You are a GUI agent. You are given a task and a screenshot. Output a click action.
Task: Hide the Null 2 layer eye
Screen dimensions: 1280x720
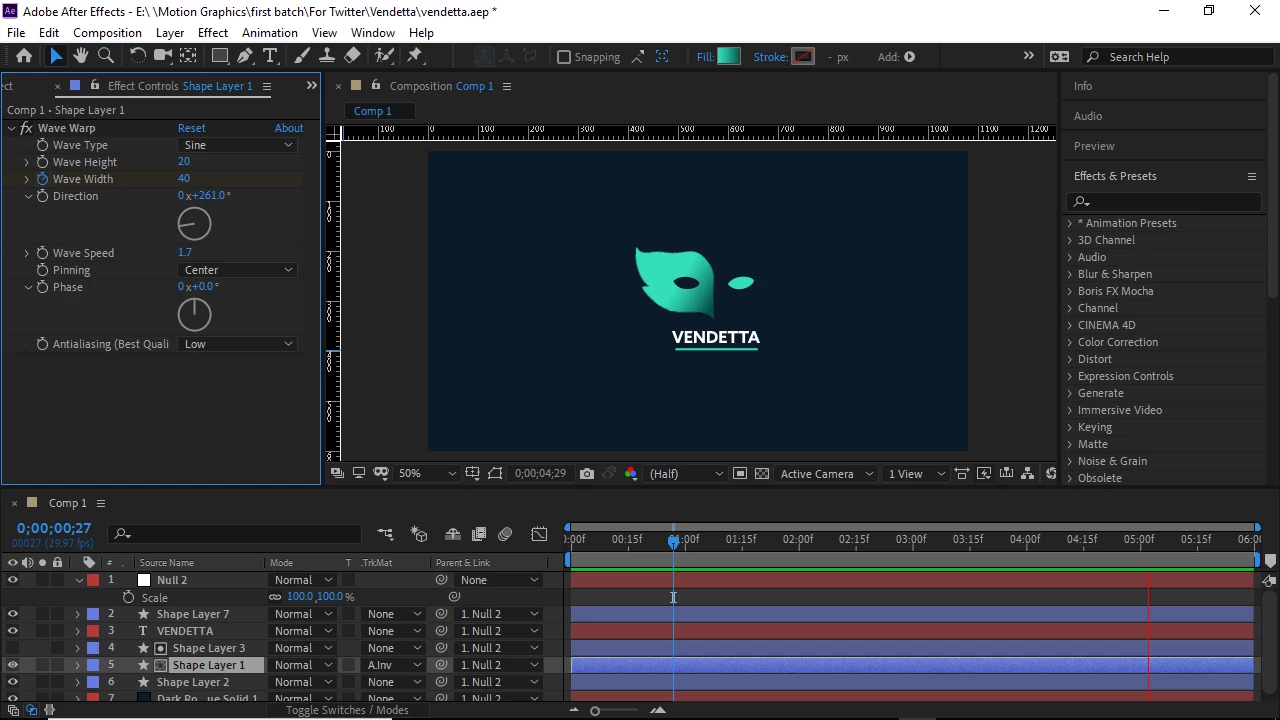tap(13, 580)
